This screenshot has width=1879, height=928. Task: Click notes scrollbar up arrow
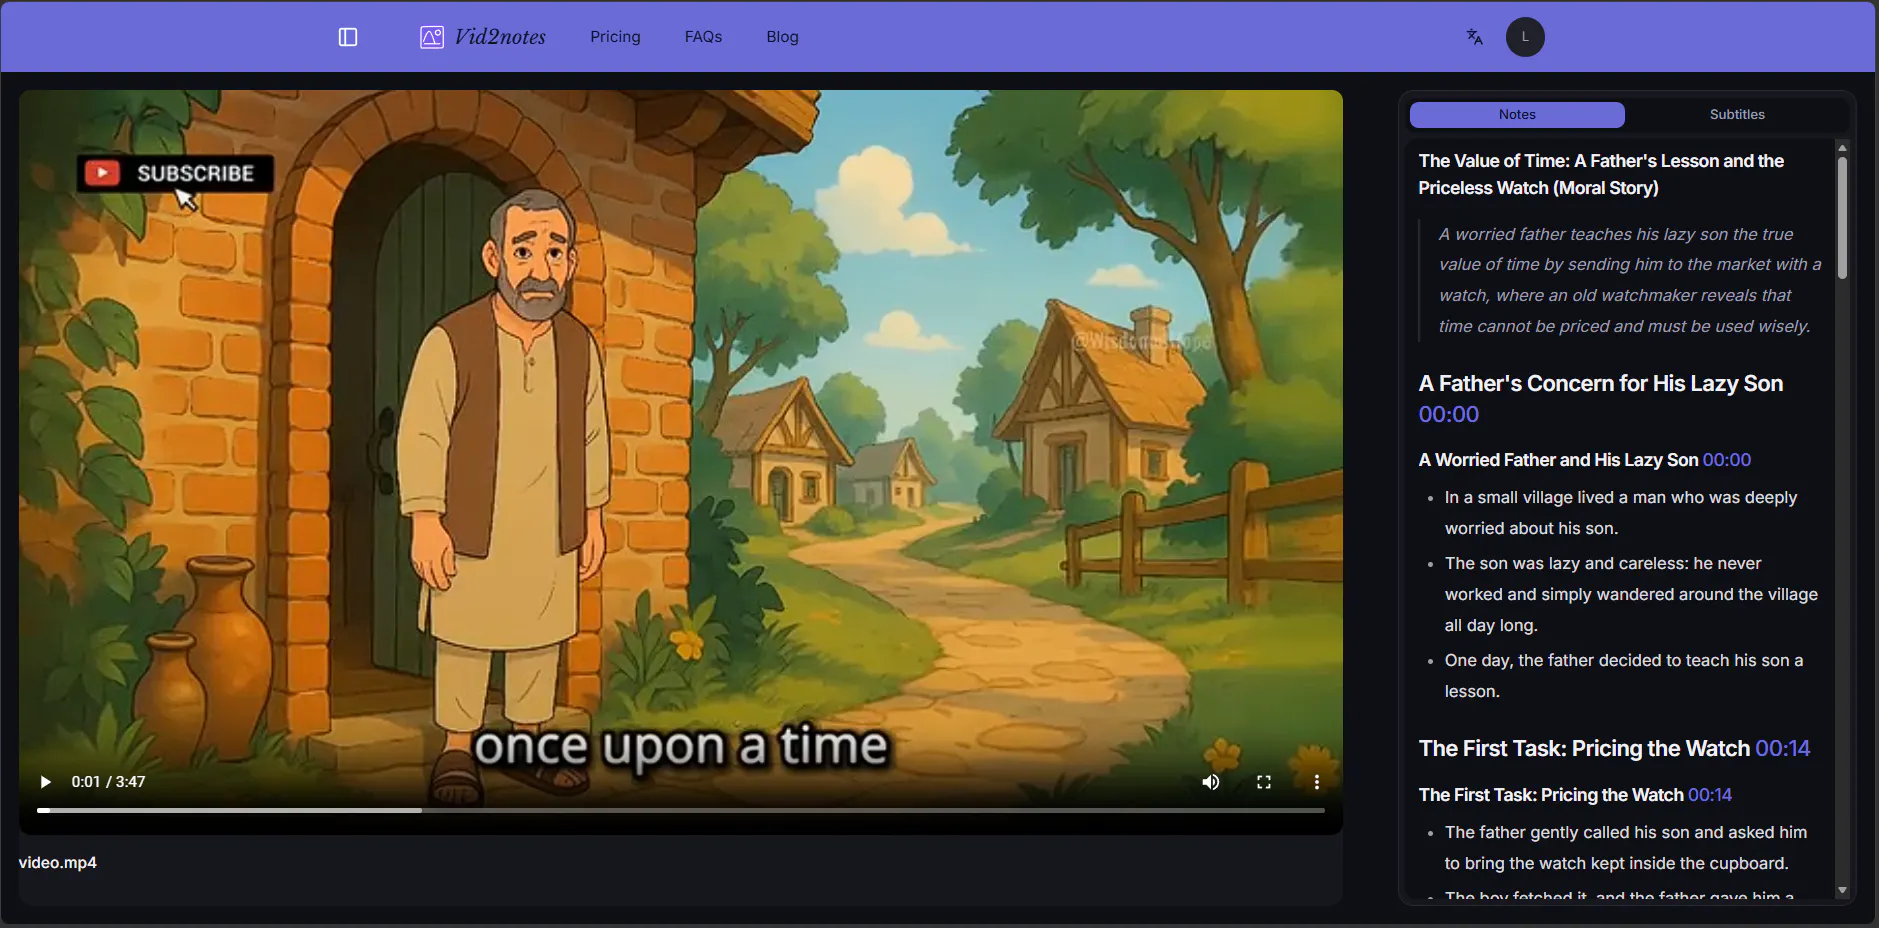click(x=1842, y=148)
